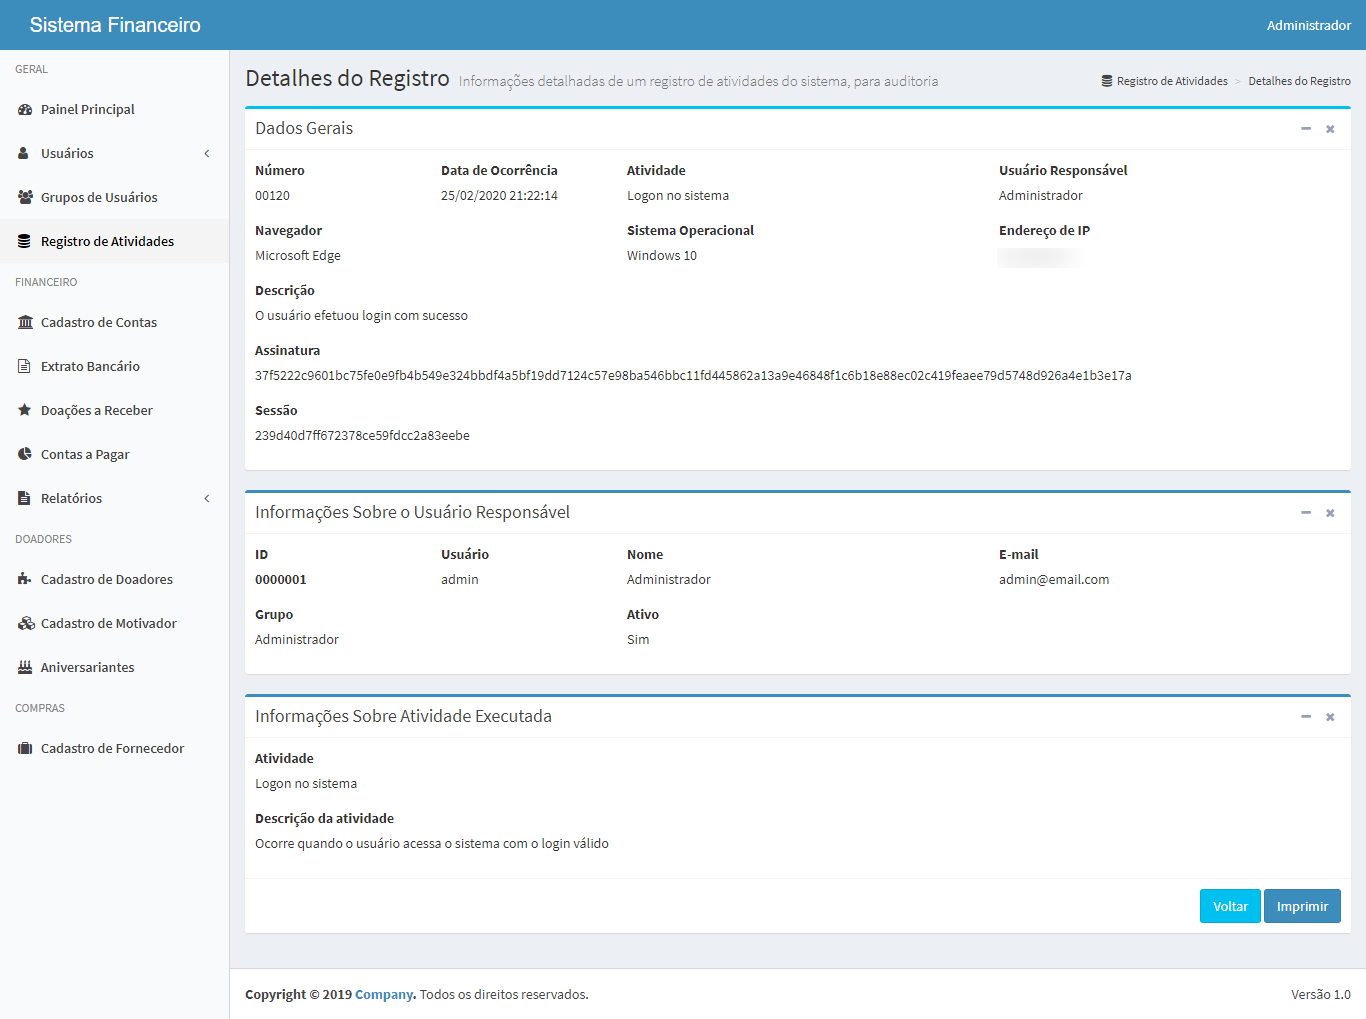Open Registro de Atividades in sidebar
The height and width of the screenshot is (1019, 1366).
coord(107,241)
